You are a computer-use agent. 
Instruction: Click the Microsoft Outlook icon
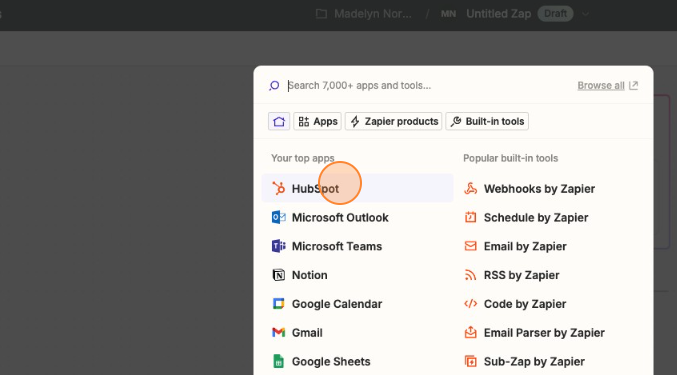pyautogui.click(x=278, y=217)
